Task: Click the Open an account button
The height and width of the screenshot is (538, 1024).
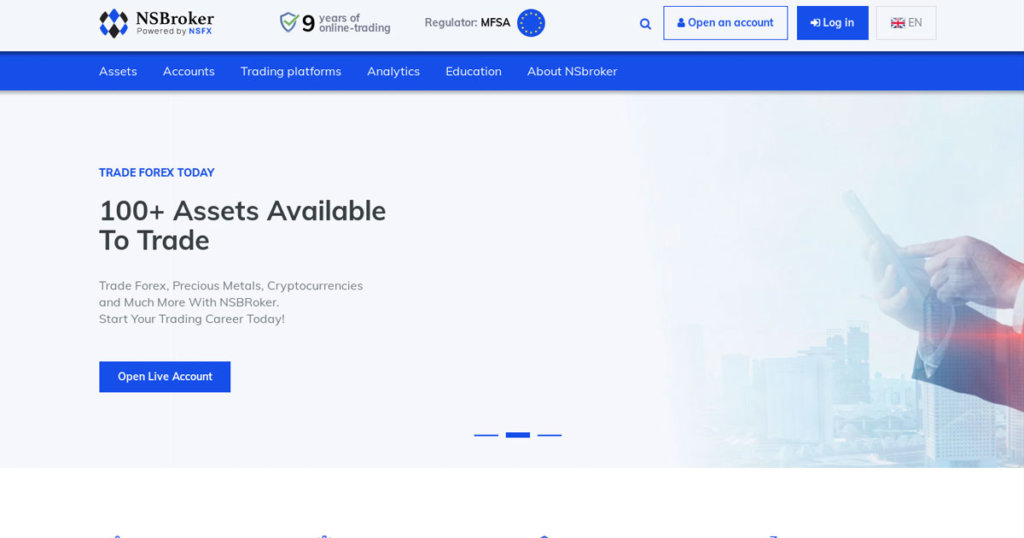Action: [726, 23]
